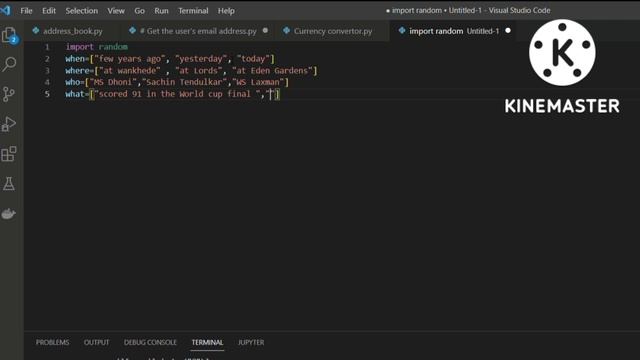Click the import keyword on line 1
This screenshot has height=360, width=640.
pyautogui.click(x=80, y=47)
